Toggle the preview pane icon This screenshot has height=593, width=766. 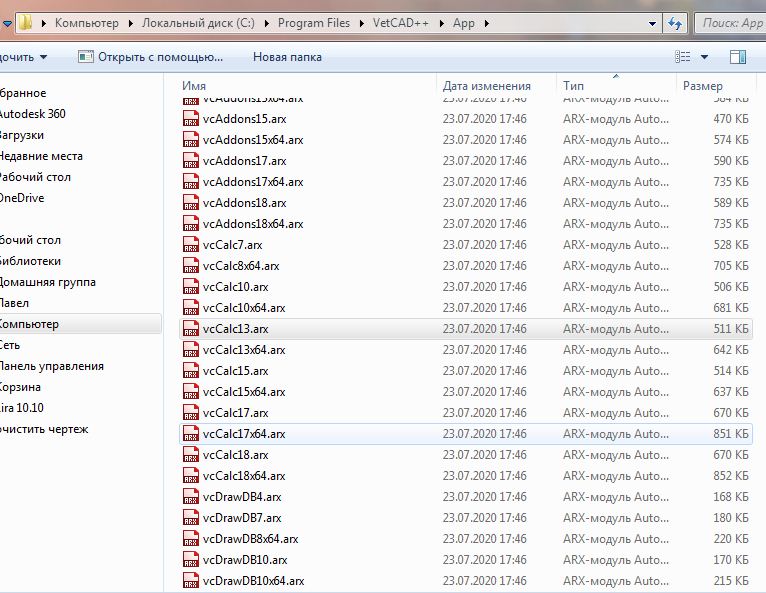(x=738, y=57)
